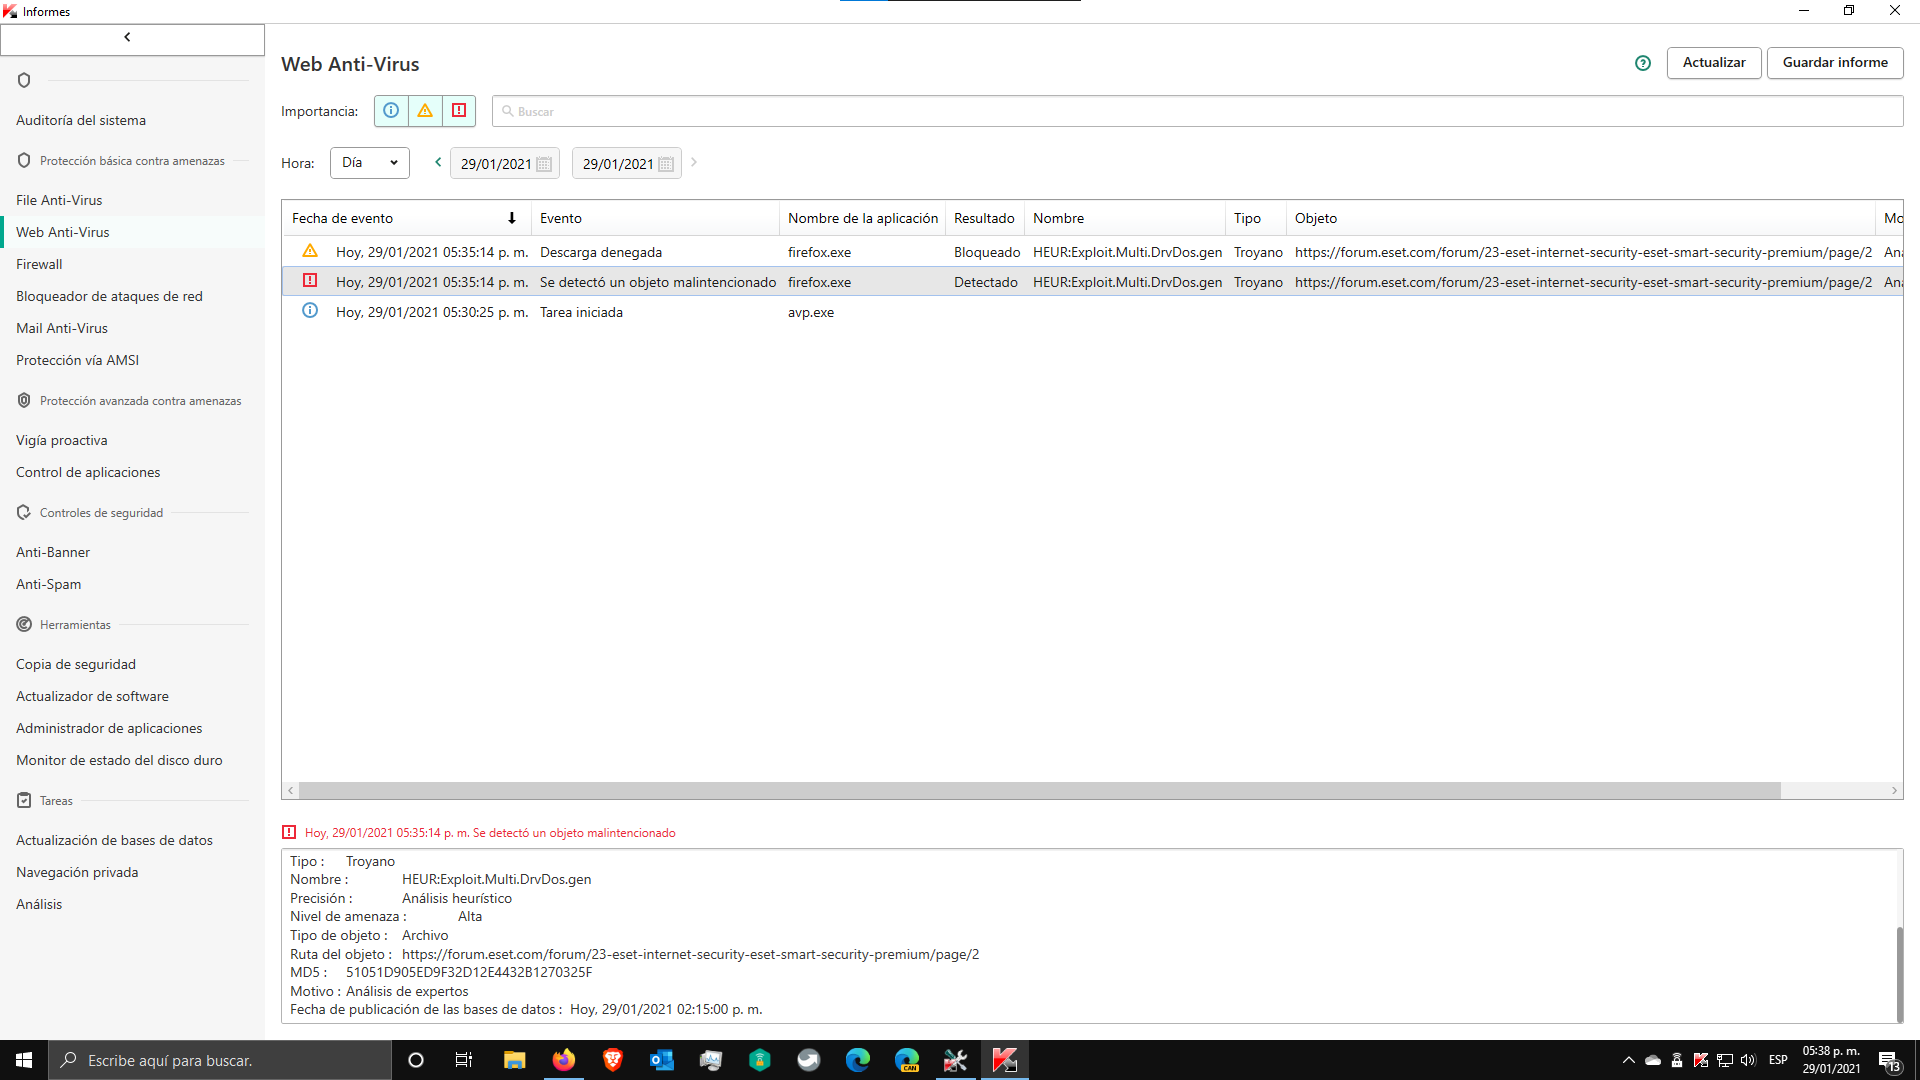The image size is (1920, 1080).
Task: Open Windows Start menu
Action: point(24,1060)
